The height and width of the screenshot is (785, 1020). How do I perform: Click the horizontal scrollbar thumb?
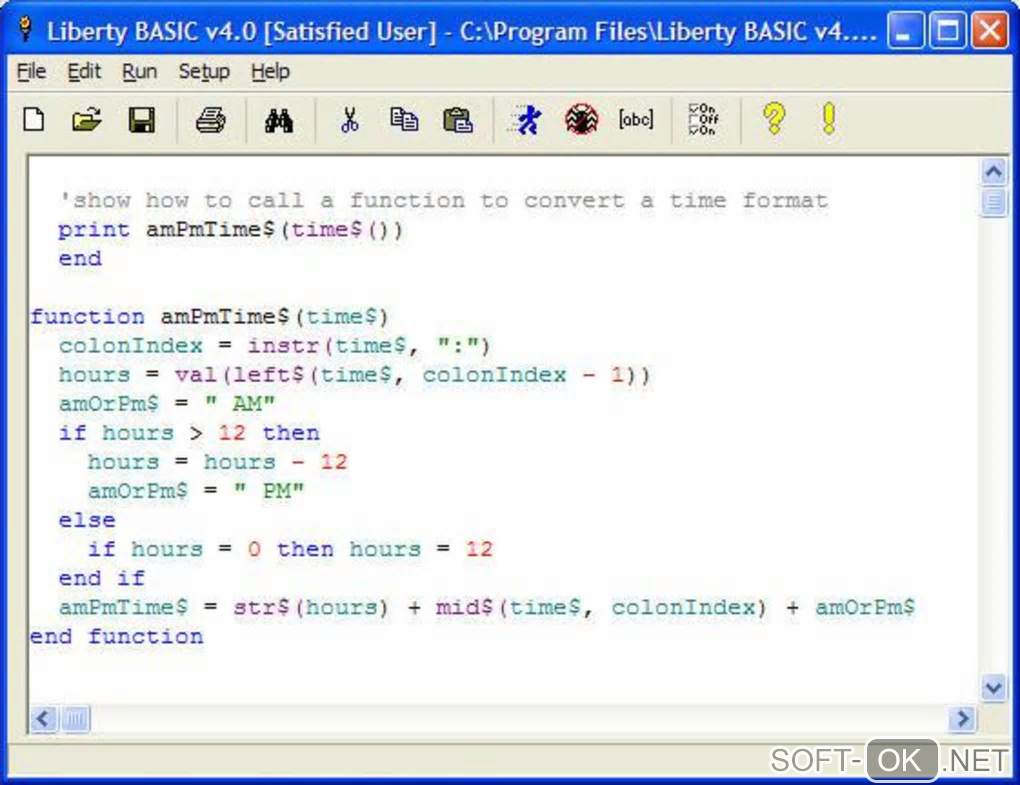75,719
